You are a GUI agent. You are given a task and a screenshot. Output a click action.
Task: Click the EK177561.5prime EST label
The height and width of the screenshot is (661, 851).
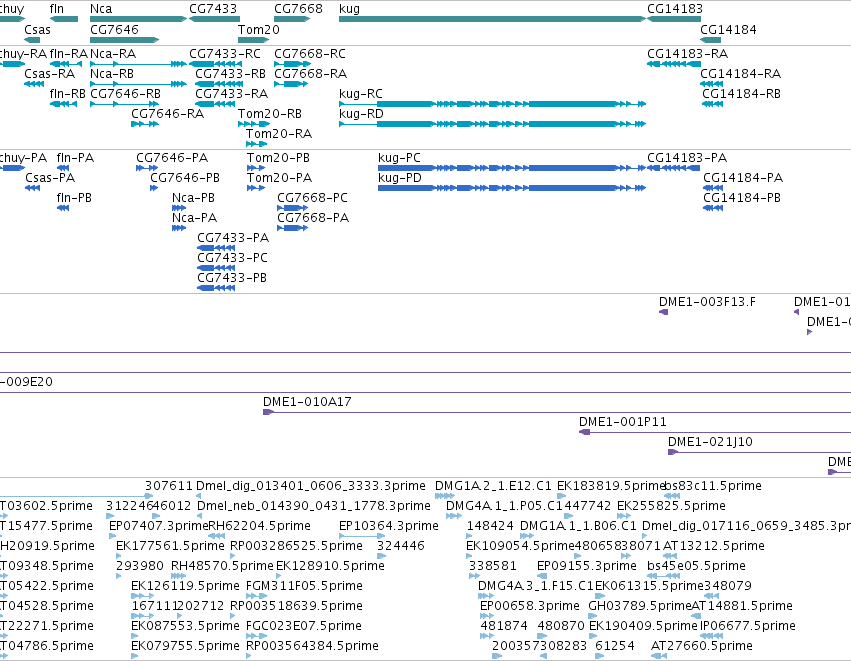pos(170,546)
